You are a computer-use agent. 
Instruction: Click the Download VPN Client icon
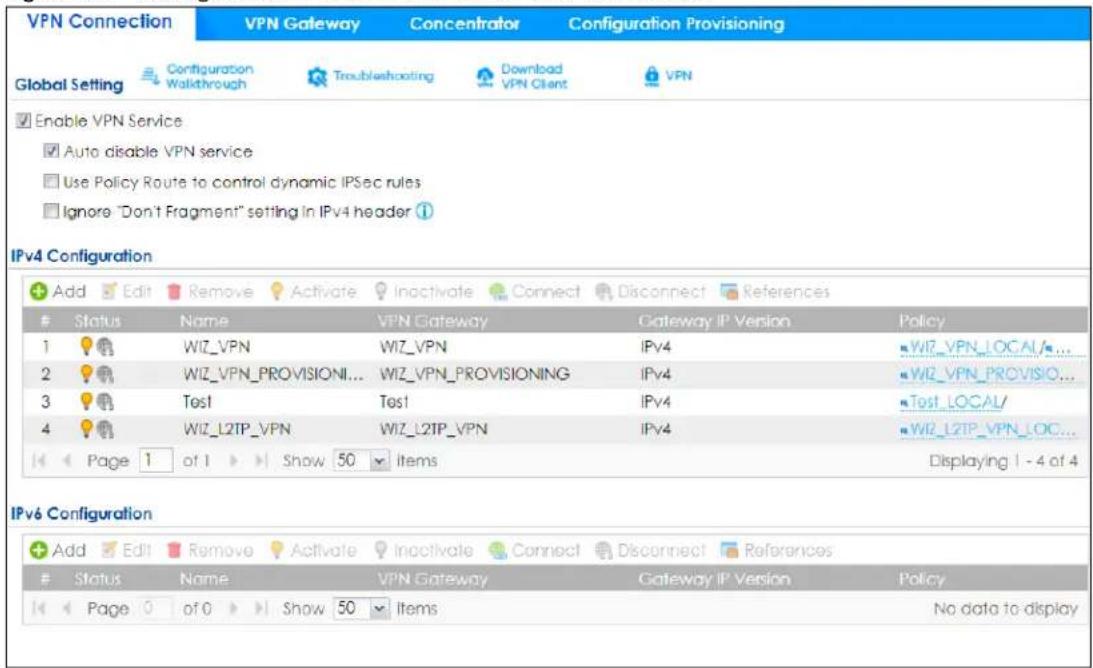pyautogui.click(x=484, y=77)
